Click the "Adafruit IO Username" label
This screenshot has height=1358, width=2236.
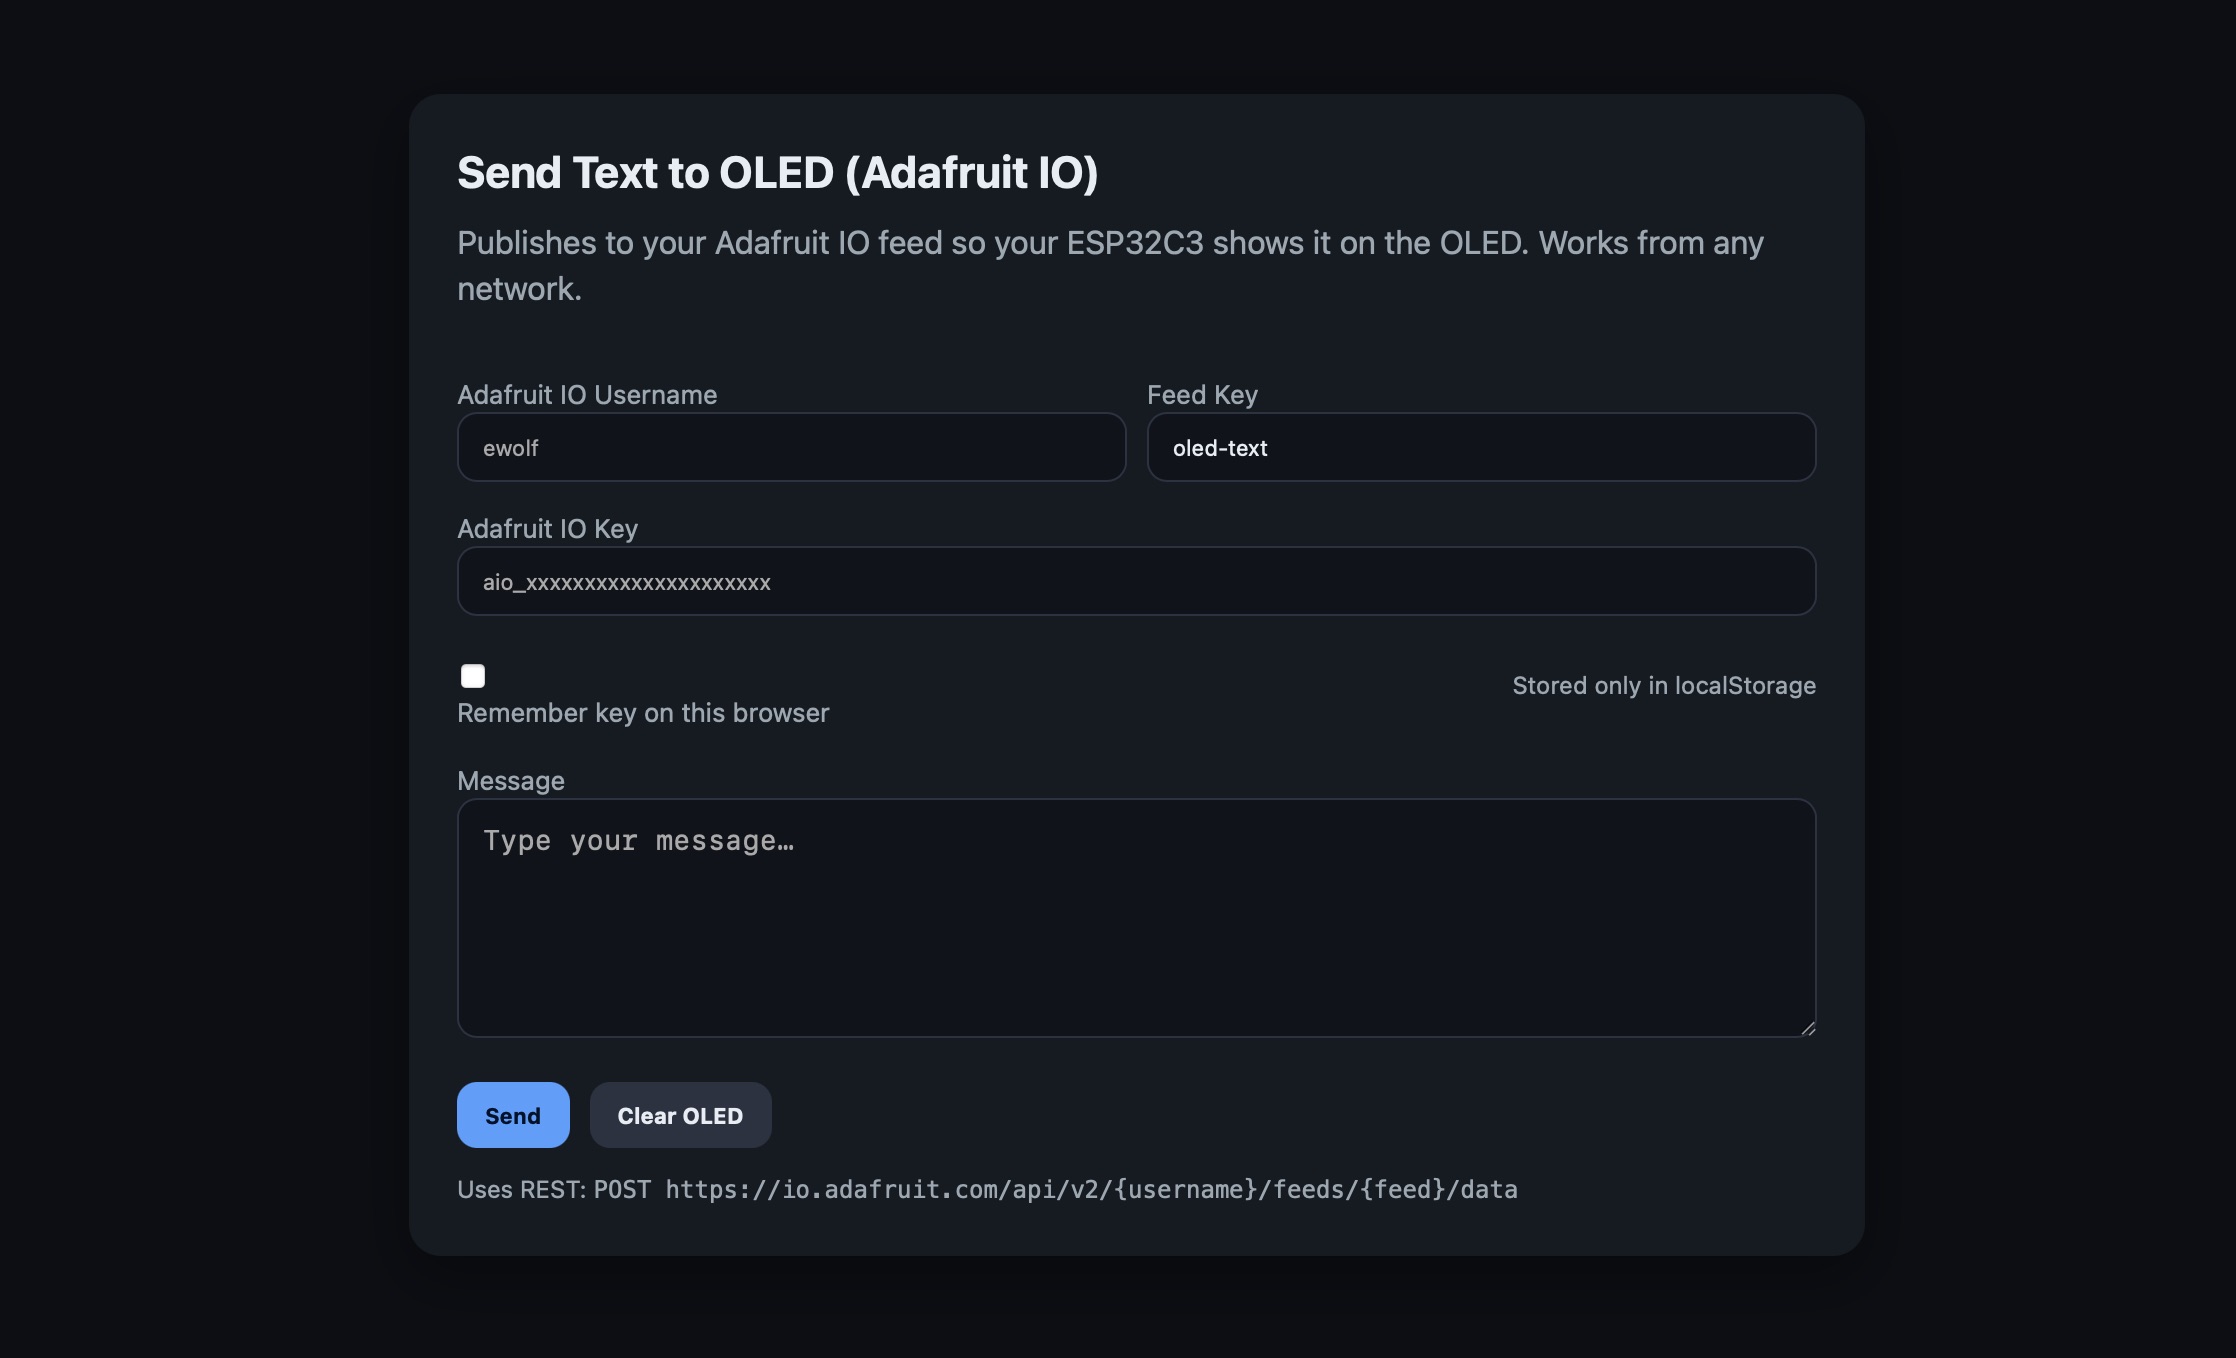click(587, 395)
